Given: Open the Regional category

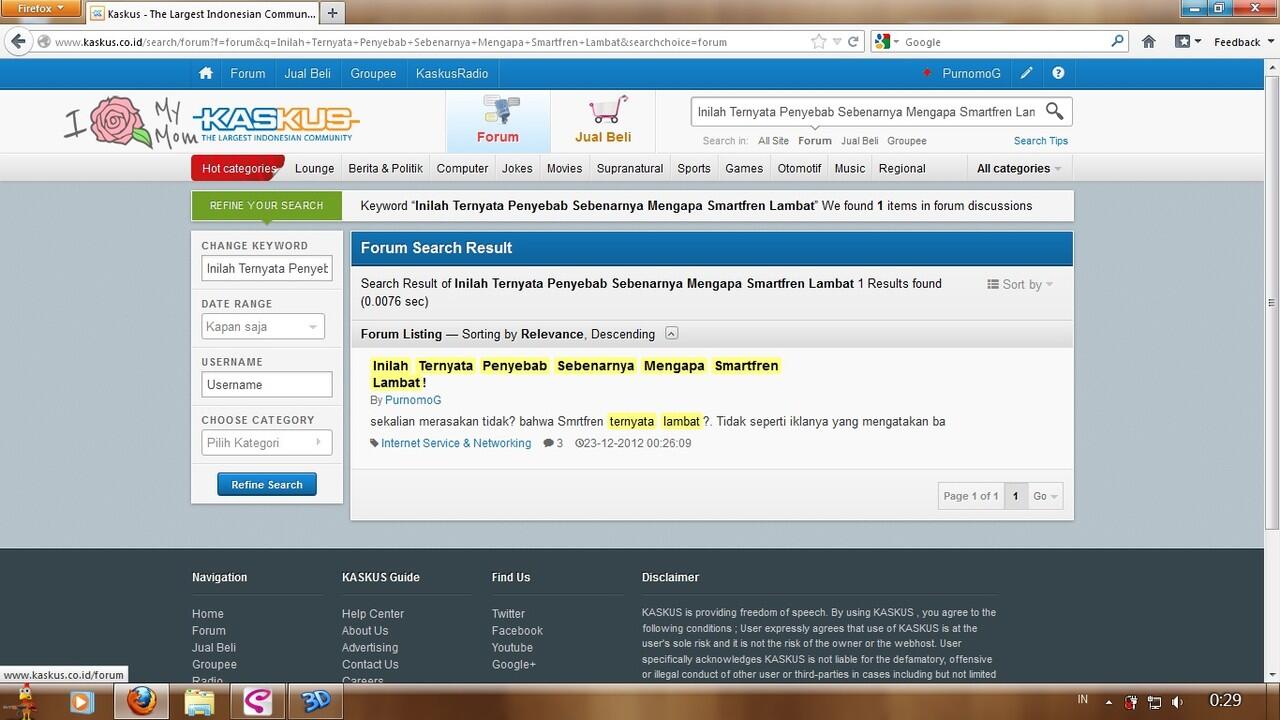Looking at the screenshot, I should pos(902,168).
